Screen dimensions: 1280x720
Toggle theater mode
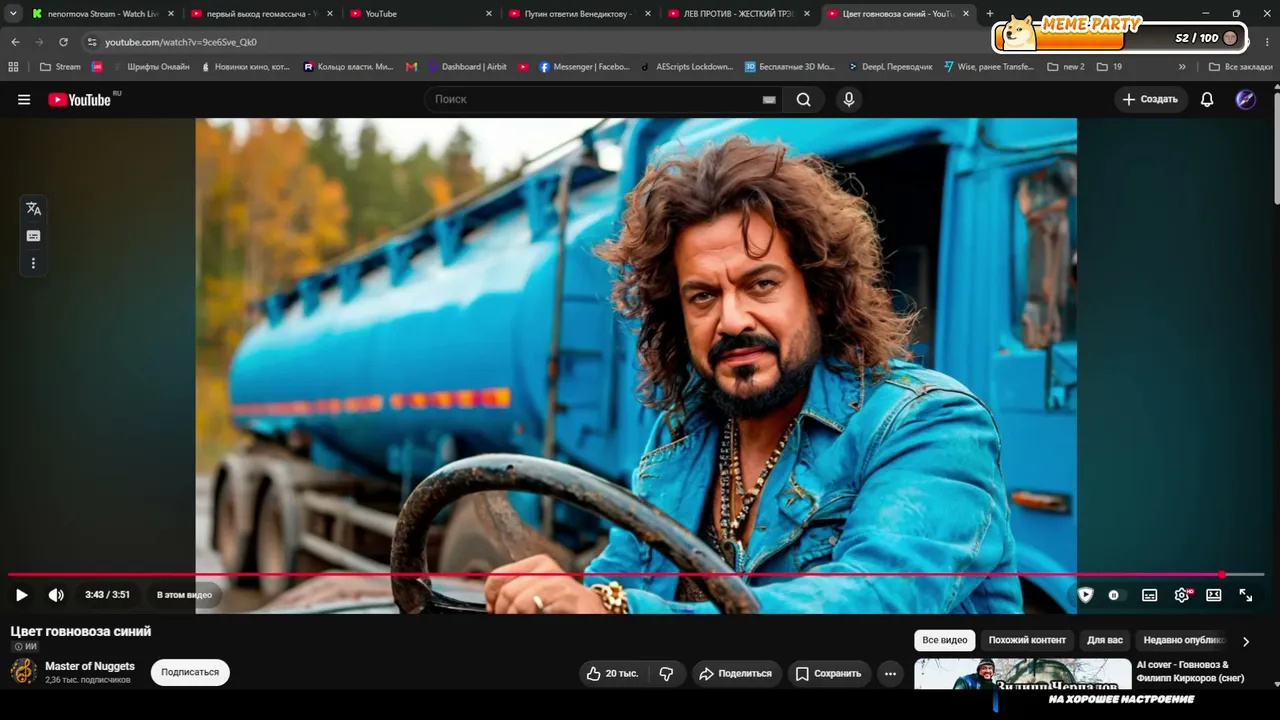click(1214, 595)
